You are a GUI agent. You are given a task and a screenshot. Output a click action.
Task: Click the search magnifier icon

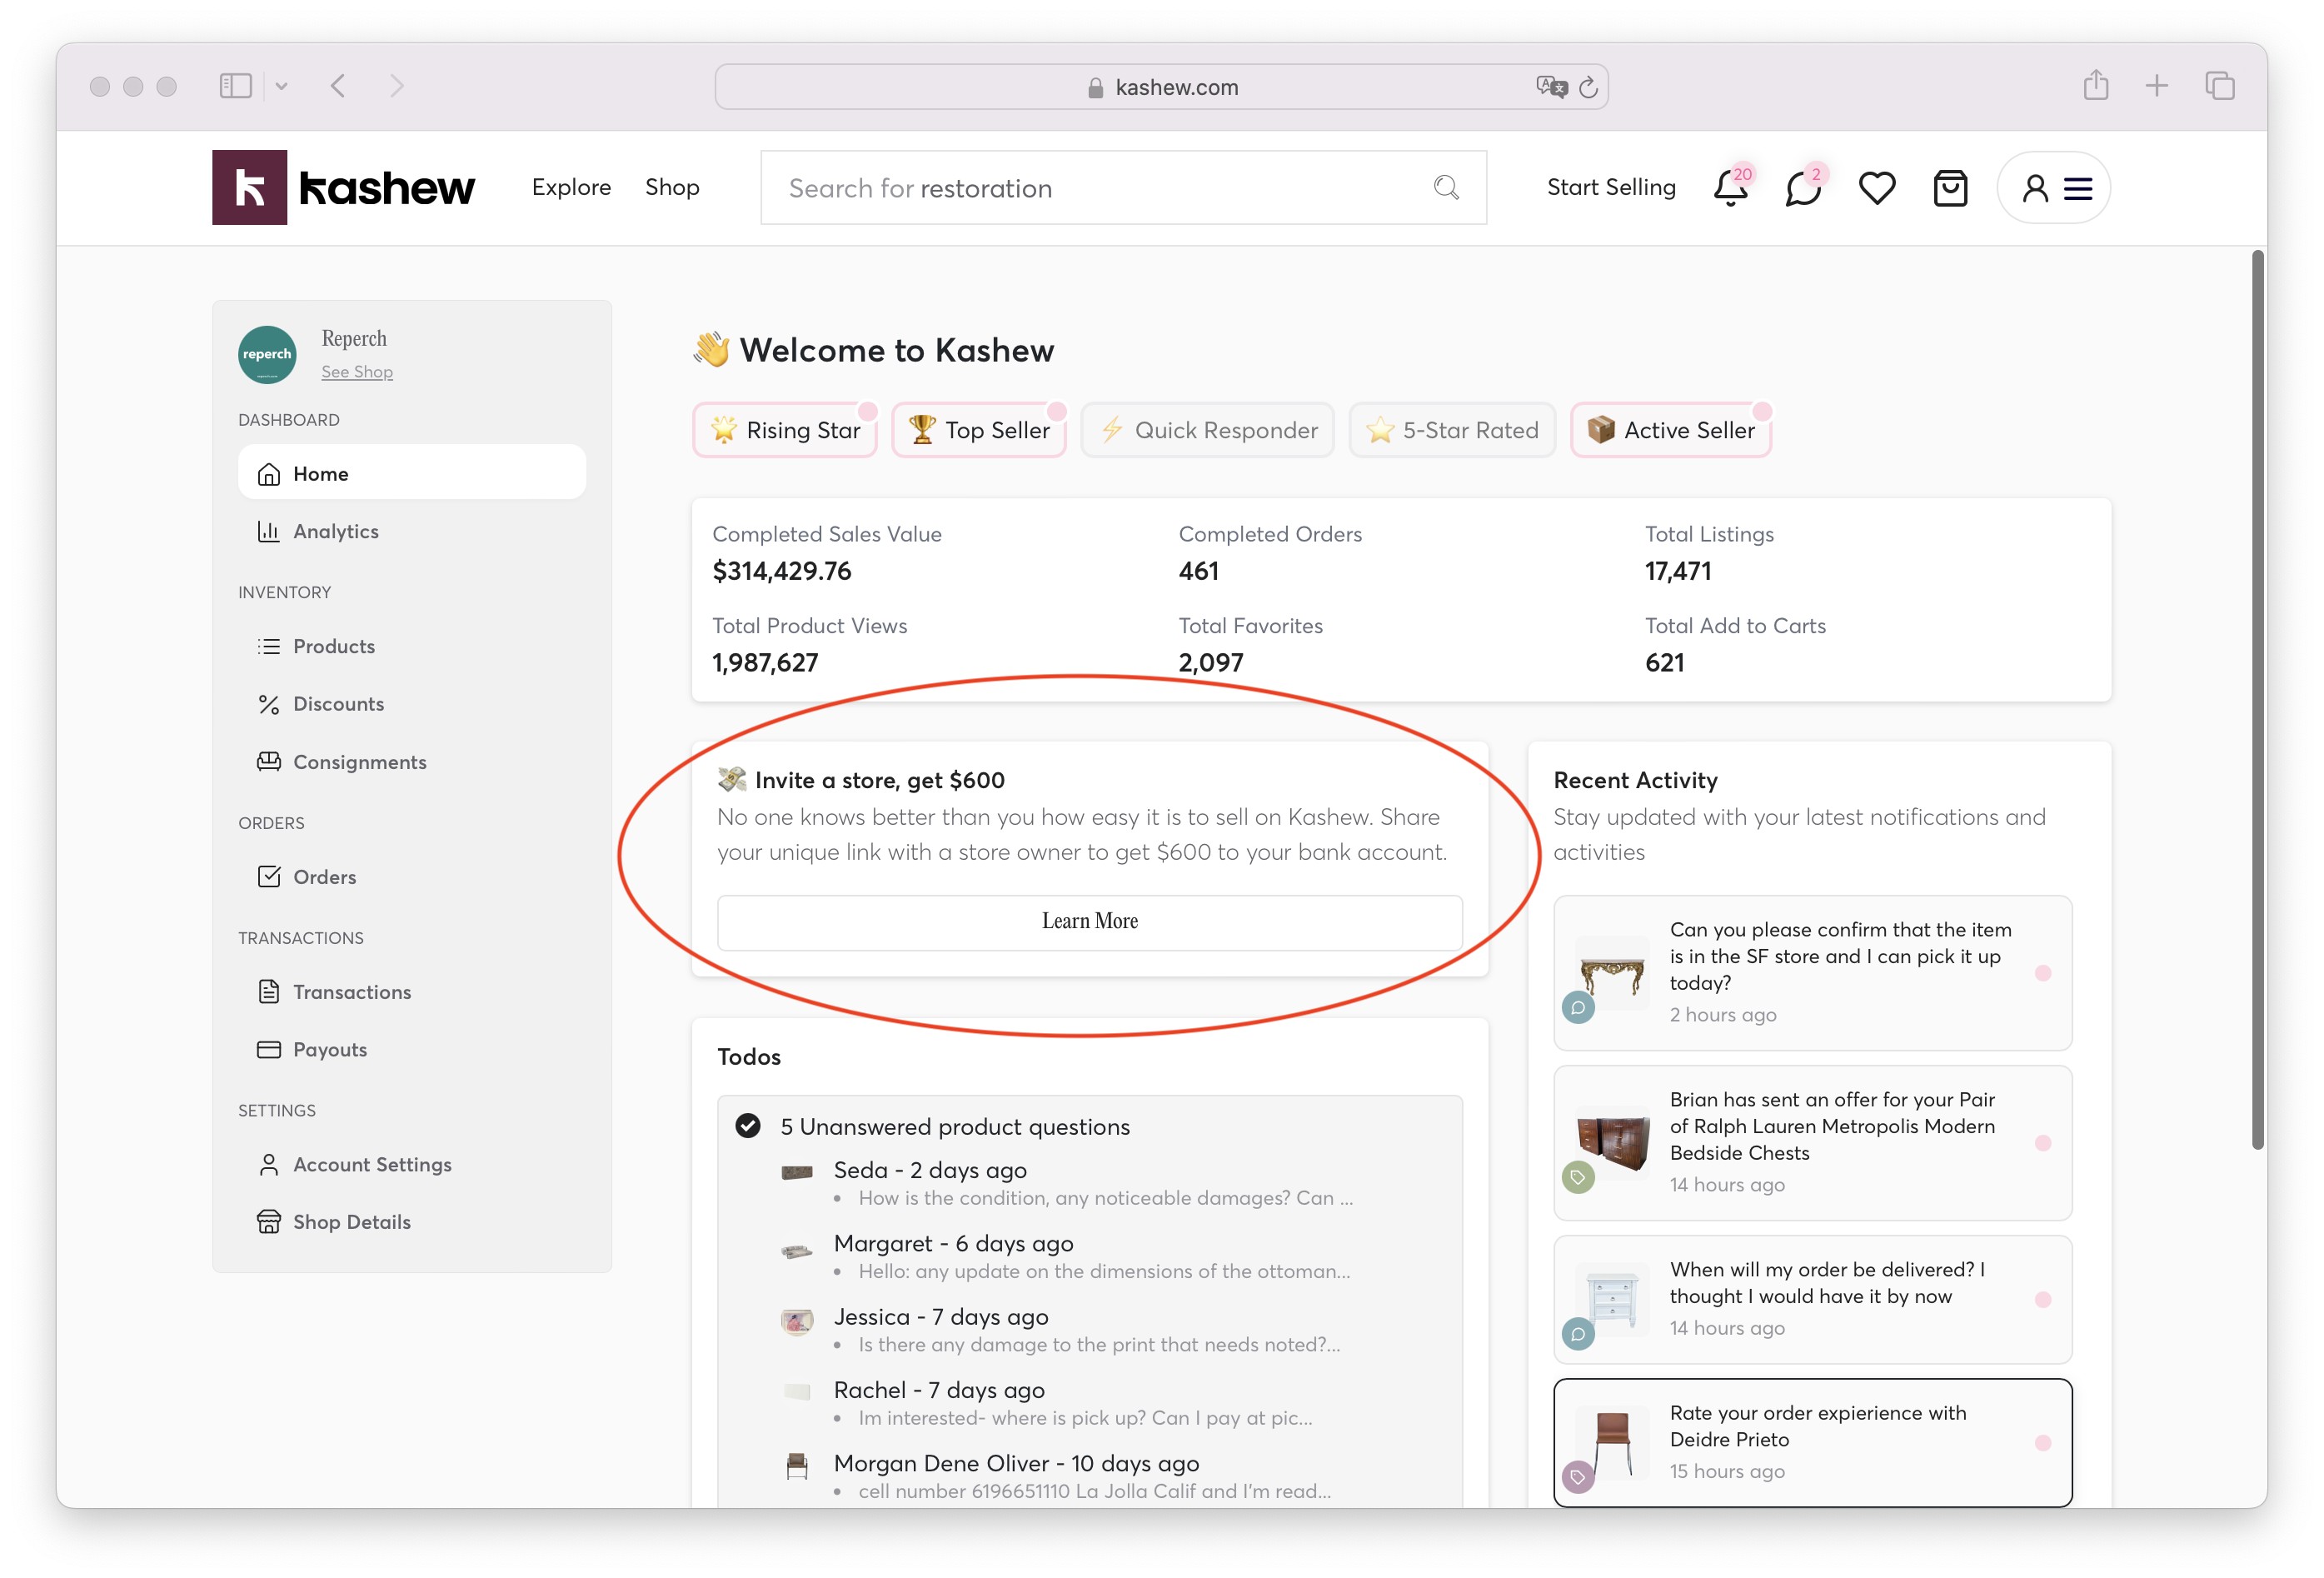(x=1446, y=187)
